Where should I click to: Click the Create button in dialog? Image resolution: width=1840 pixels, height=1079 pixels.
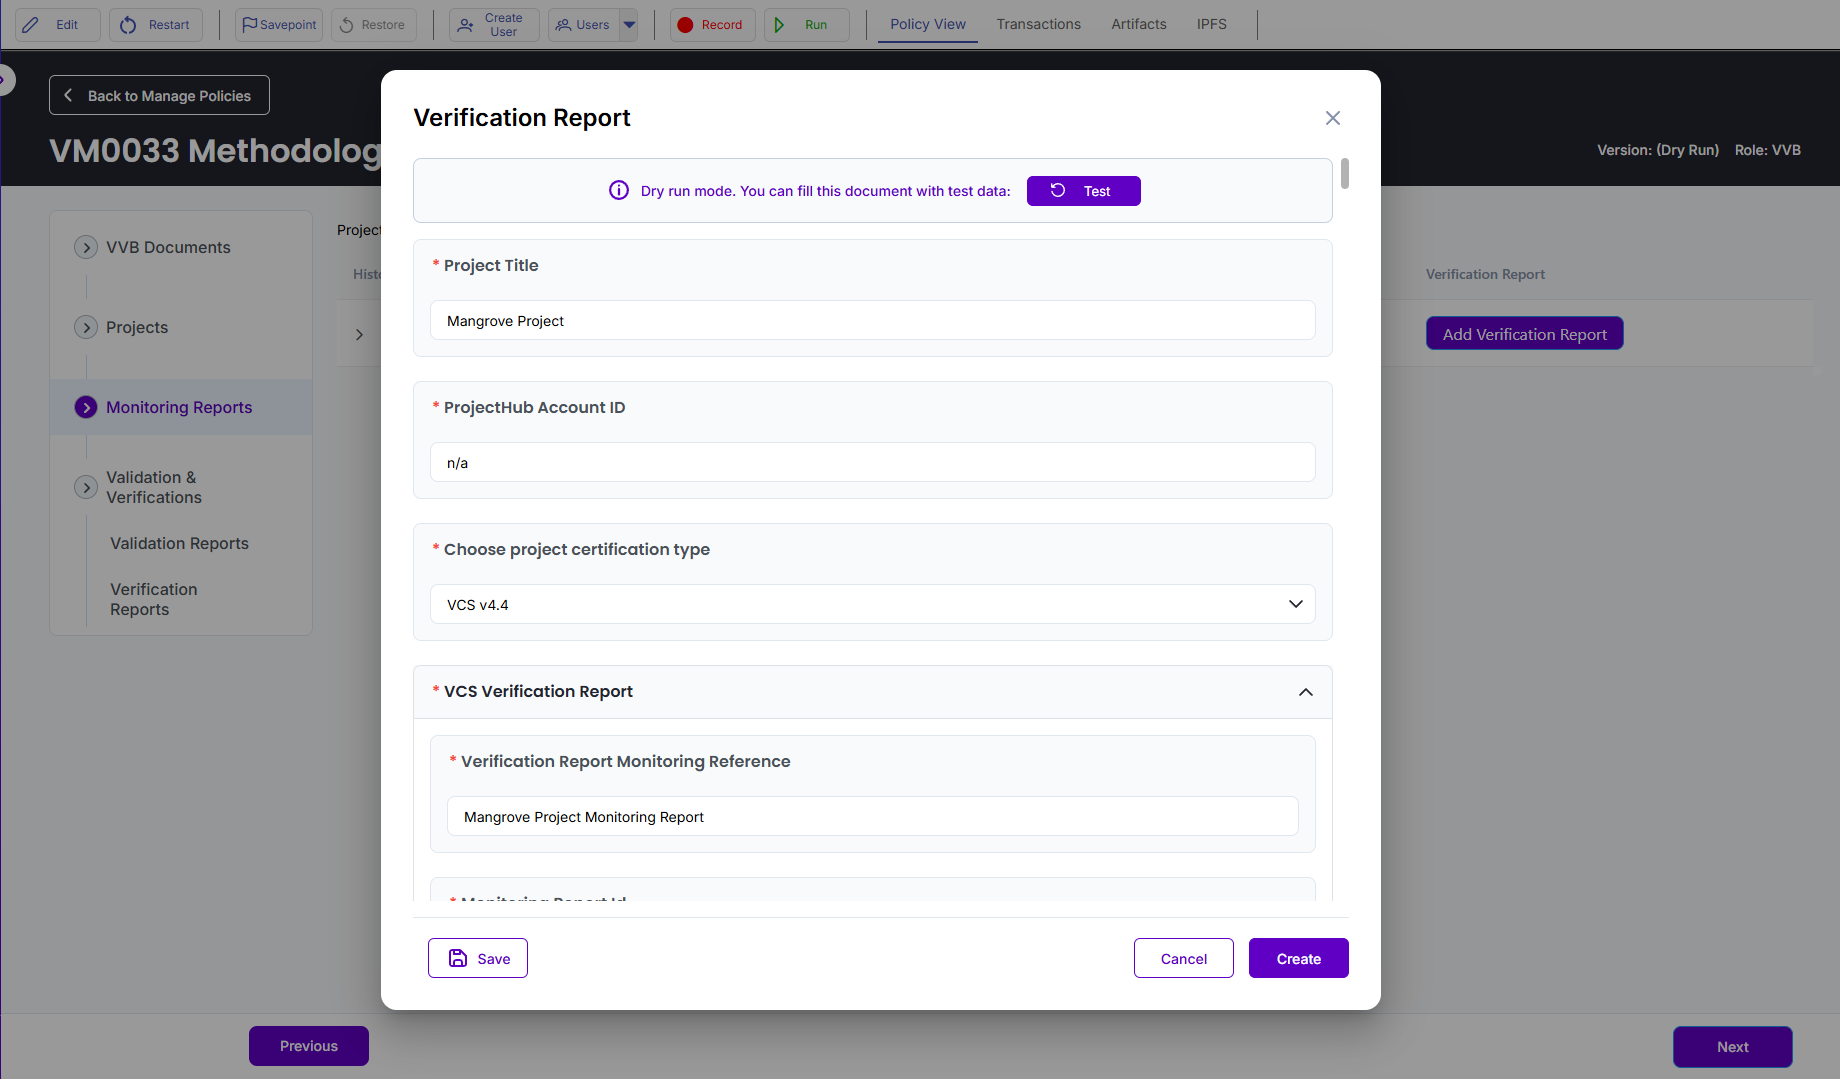point(1298,958)
